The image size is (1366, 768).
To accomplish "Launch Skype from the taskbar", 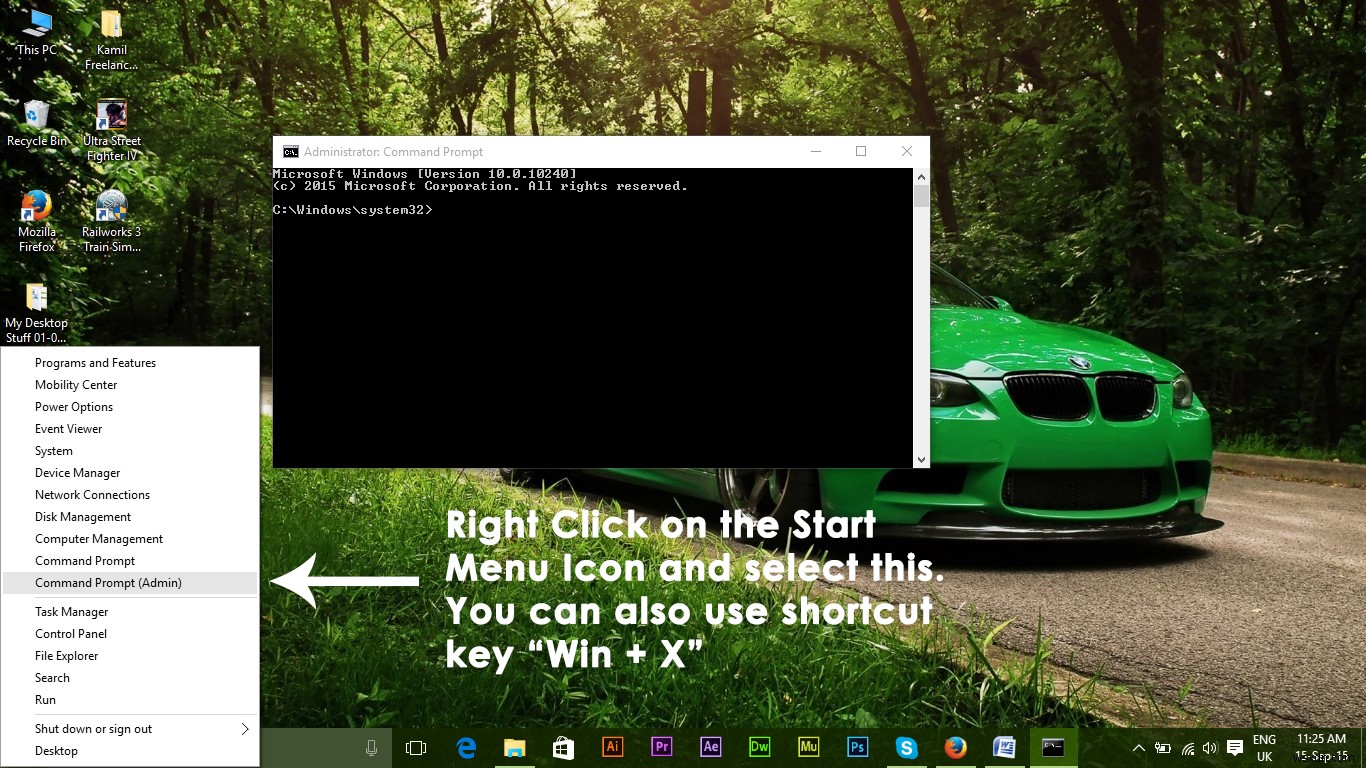I will click(906, 747).
